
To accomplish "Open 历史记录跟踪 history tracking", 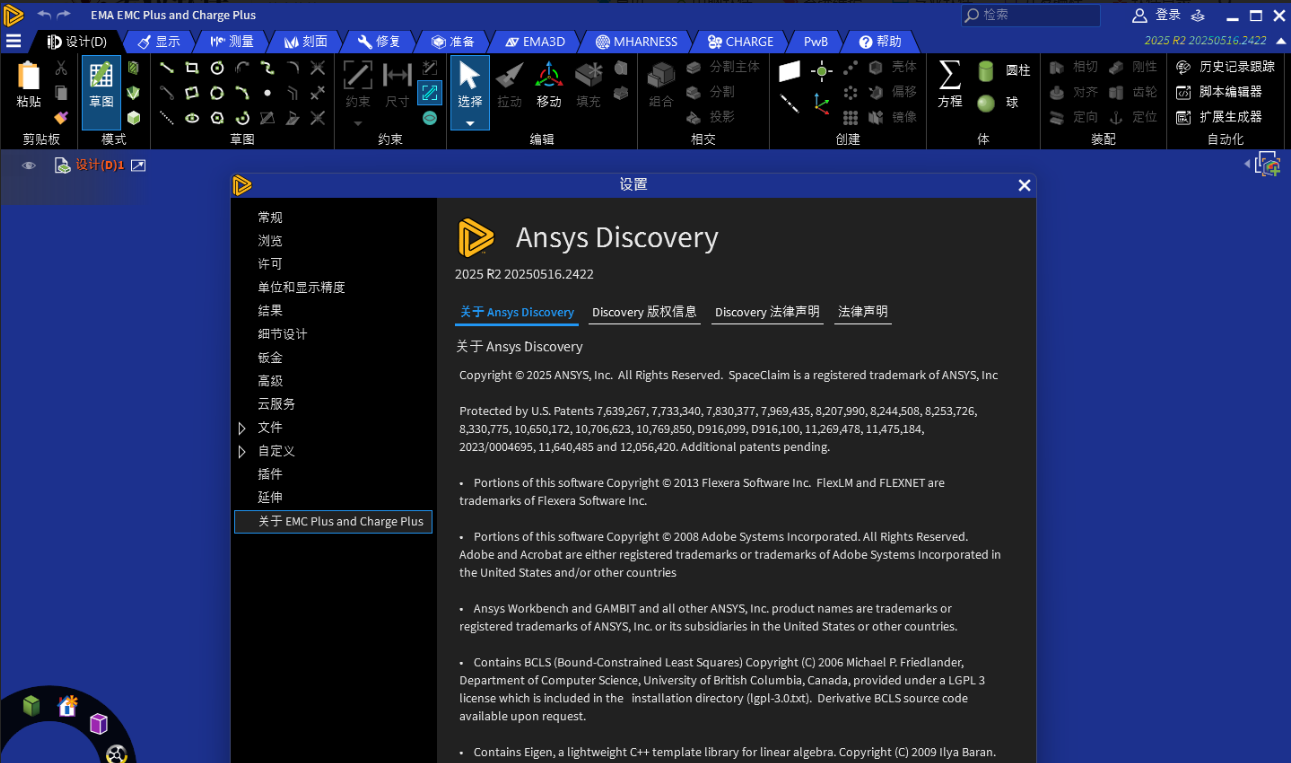I will click(1226, 67).
